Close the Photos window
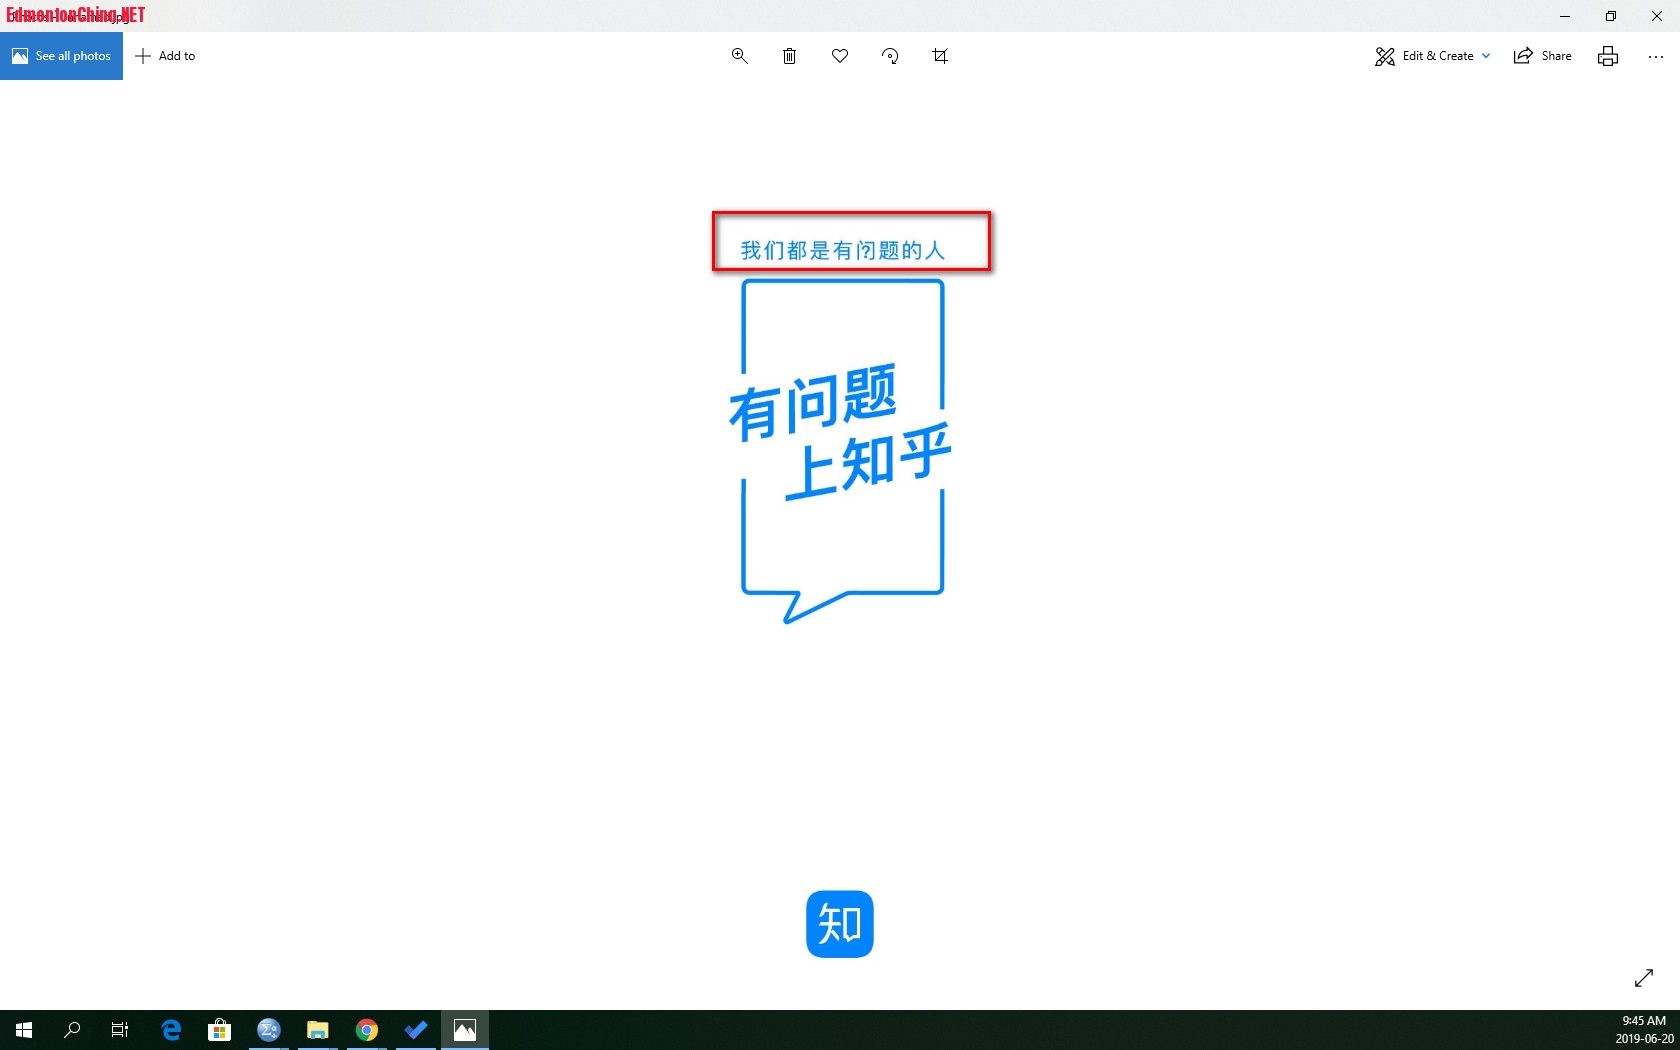Screen dimensions: 1680x1050 [1657, 16]
